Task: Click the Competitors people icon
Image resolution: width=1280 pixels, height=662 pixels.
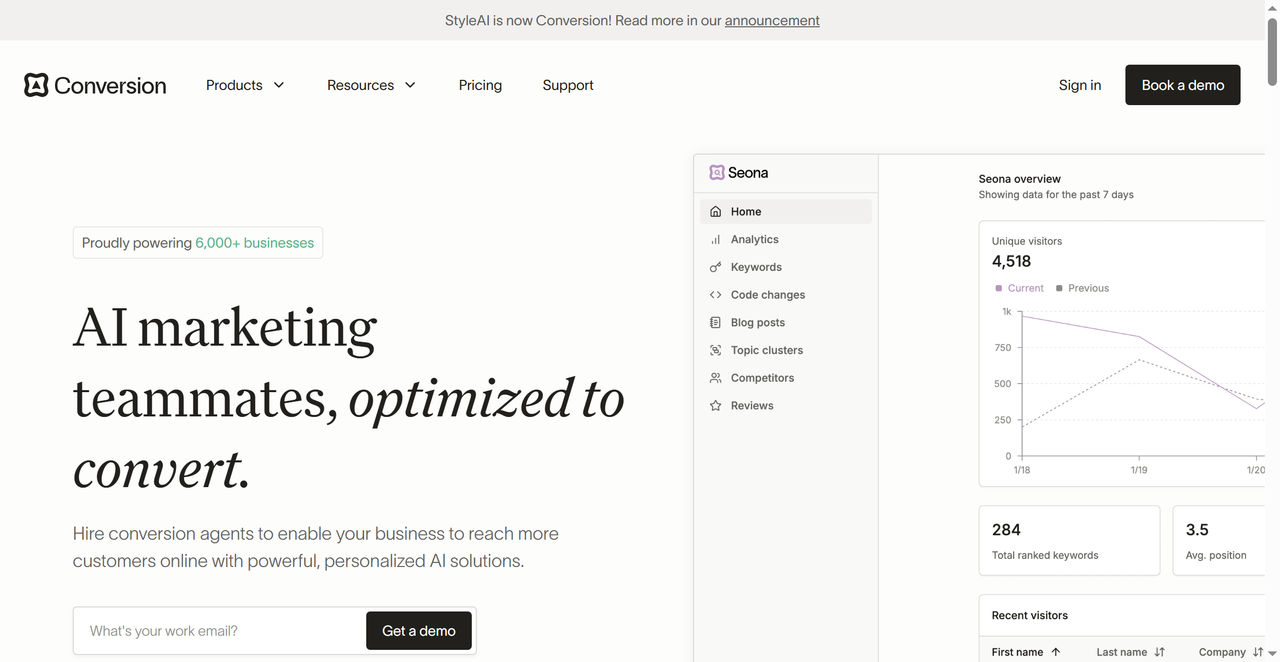Action: click(x=715, y=378)
